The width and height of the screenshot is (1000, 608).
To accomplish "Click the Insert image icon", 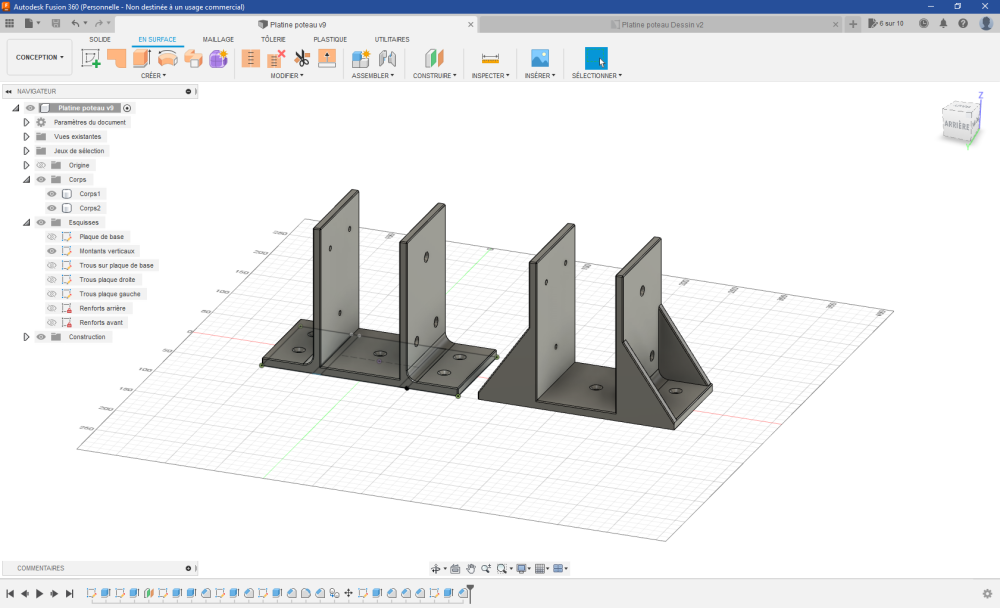I will pyautogui.click(x=540, y=58).
